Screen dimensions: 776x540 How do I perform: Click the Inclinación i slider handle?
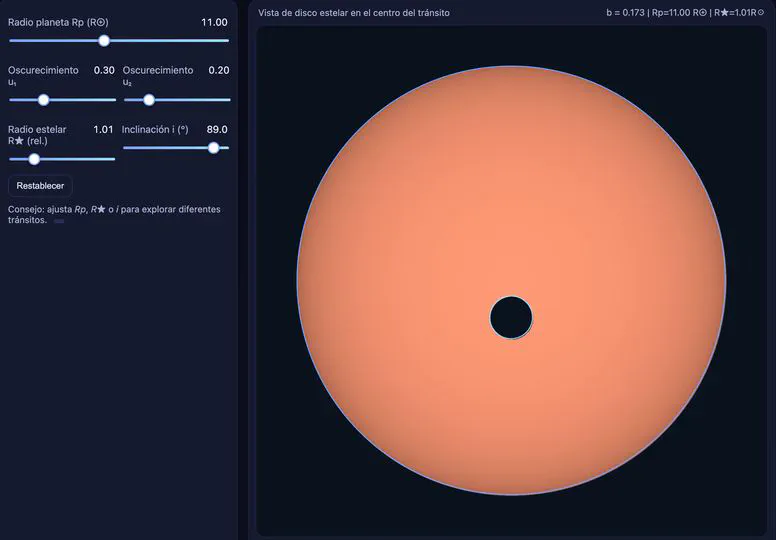[213, 147]
